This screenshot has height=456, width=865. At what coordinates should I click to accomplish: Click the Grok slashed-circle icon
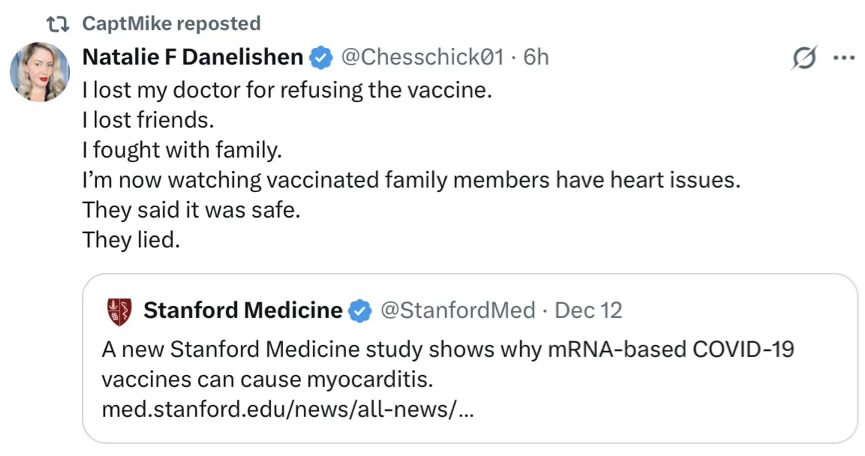(x=803, y=60)
